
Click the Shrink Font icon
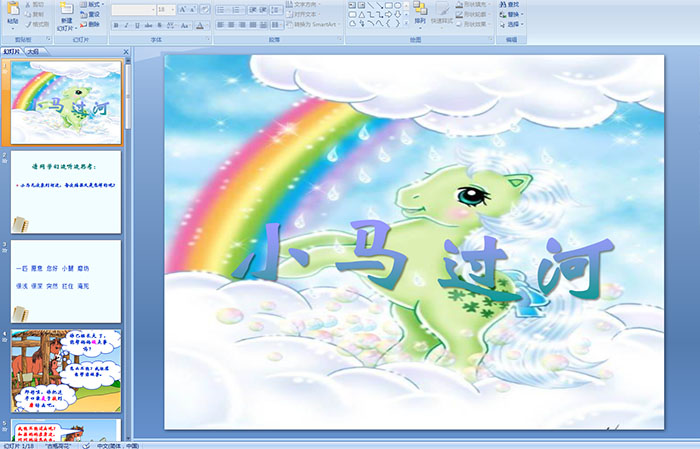[193, 9]
